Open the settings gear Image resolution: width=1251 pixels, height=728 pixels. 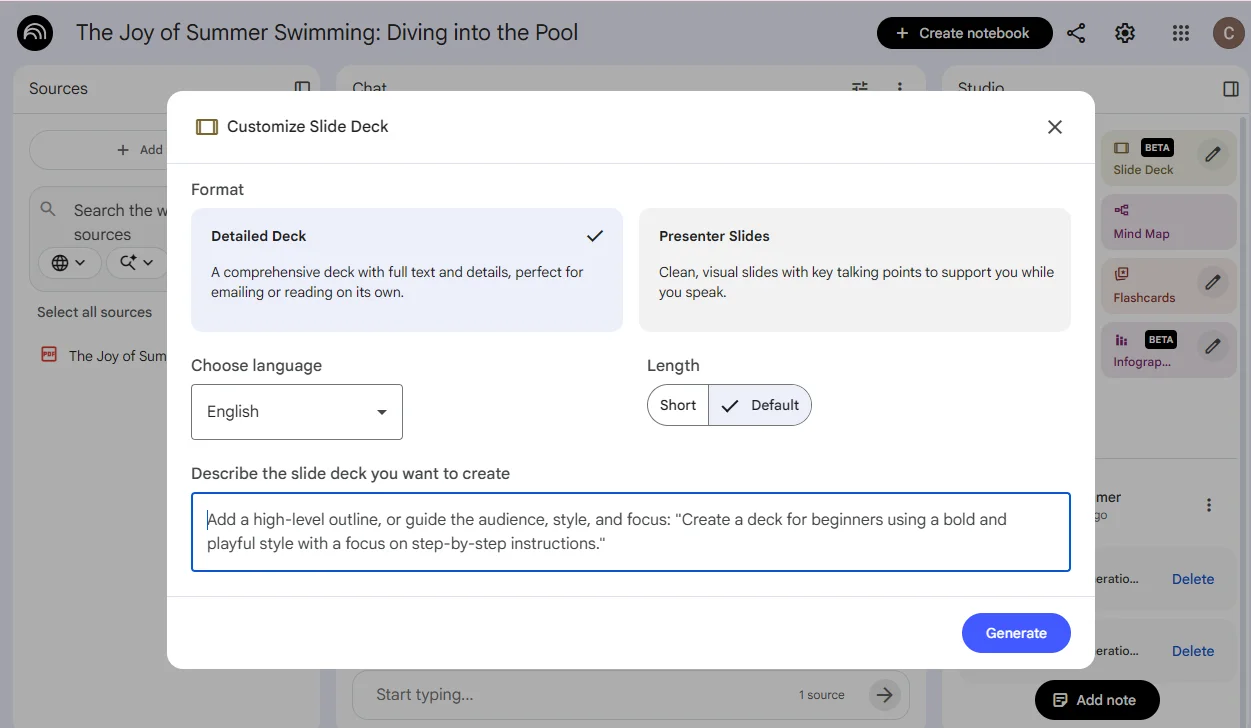(1124, 33)
